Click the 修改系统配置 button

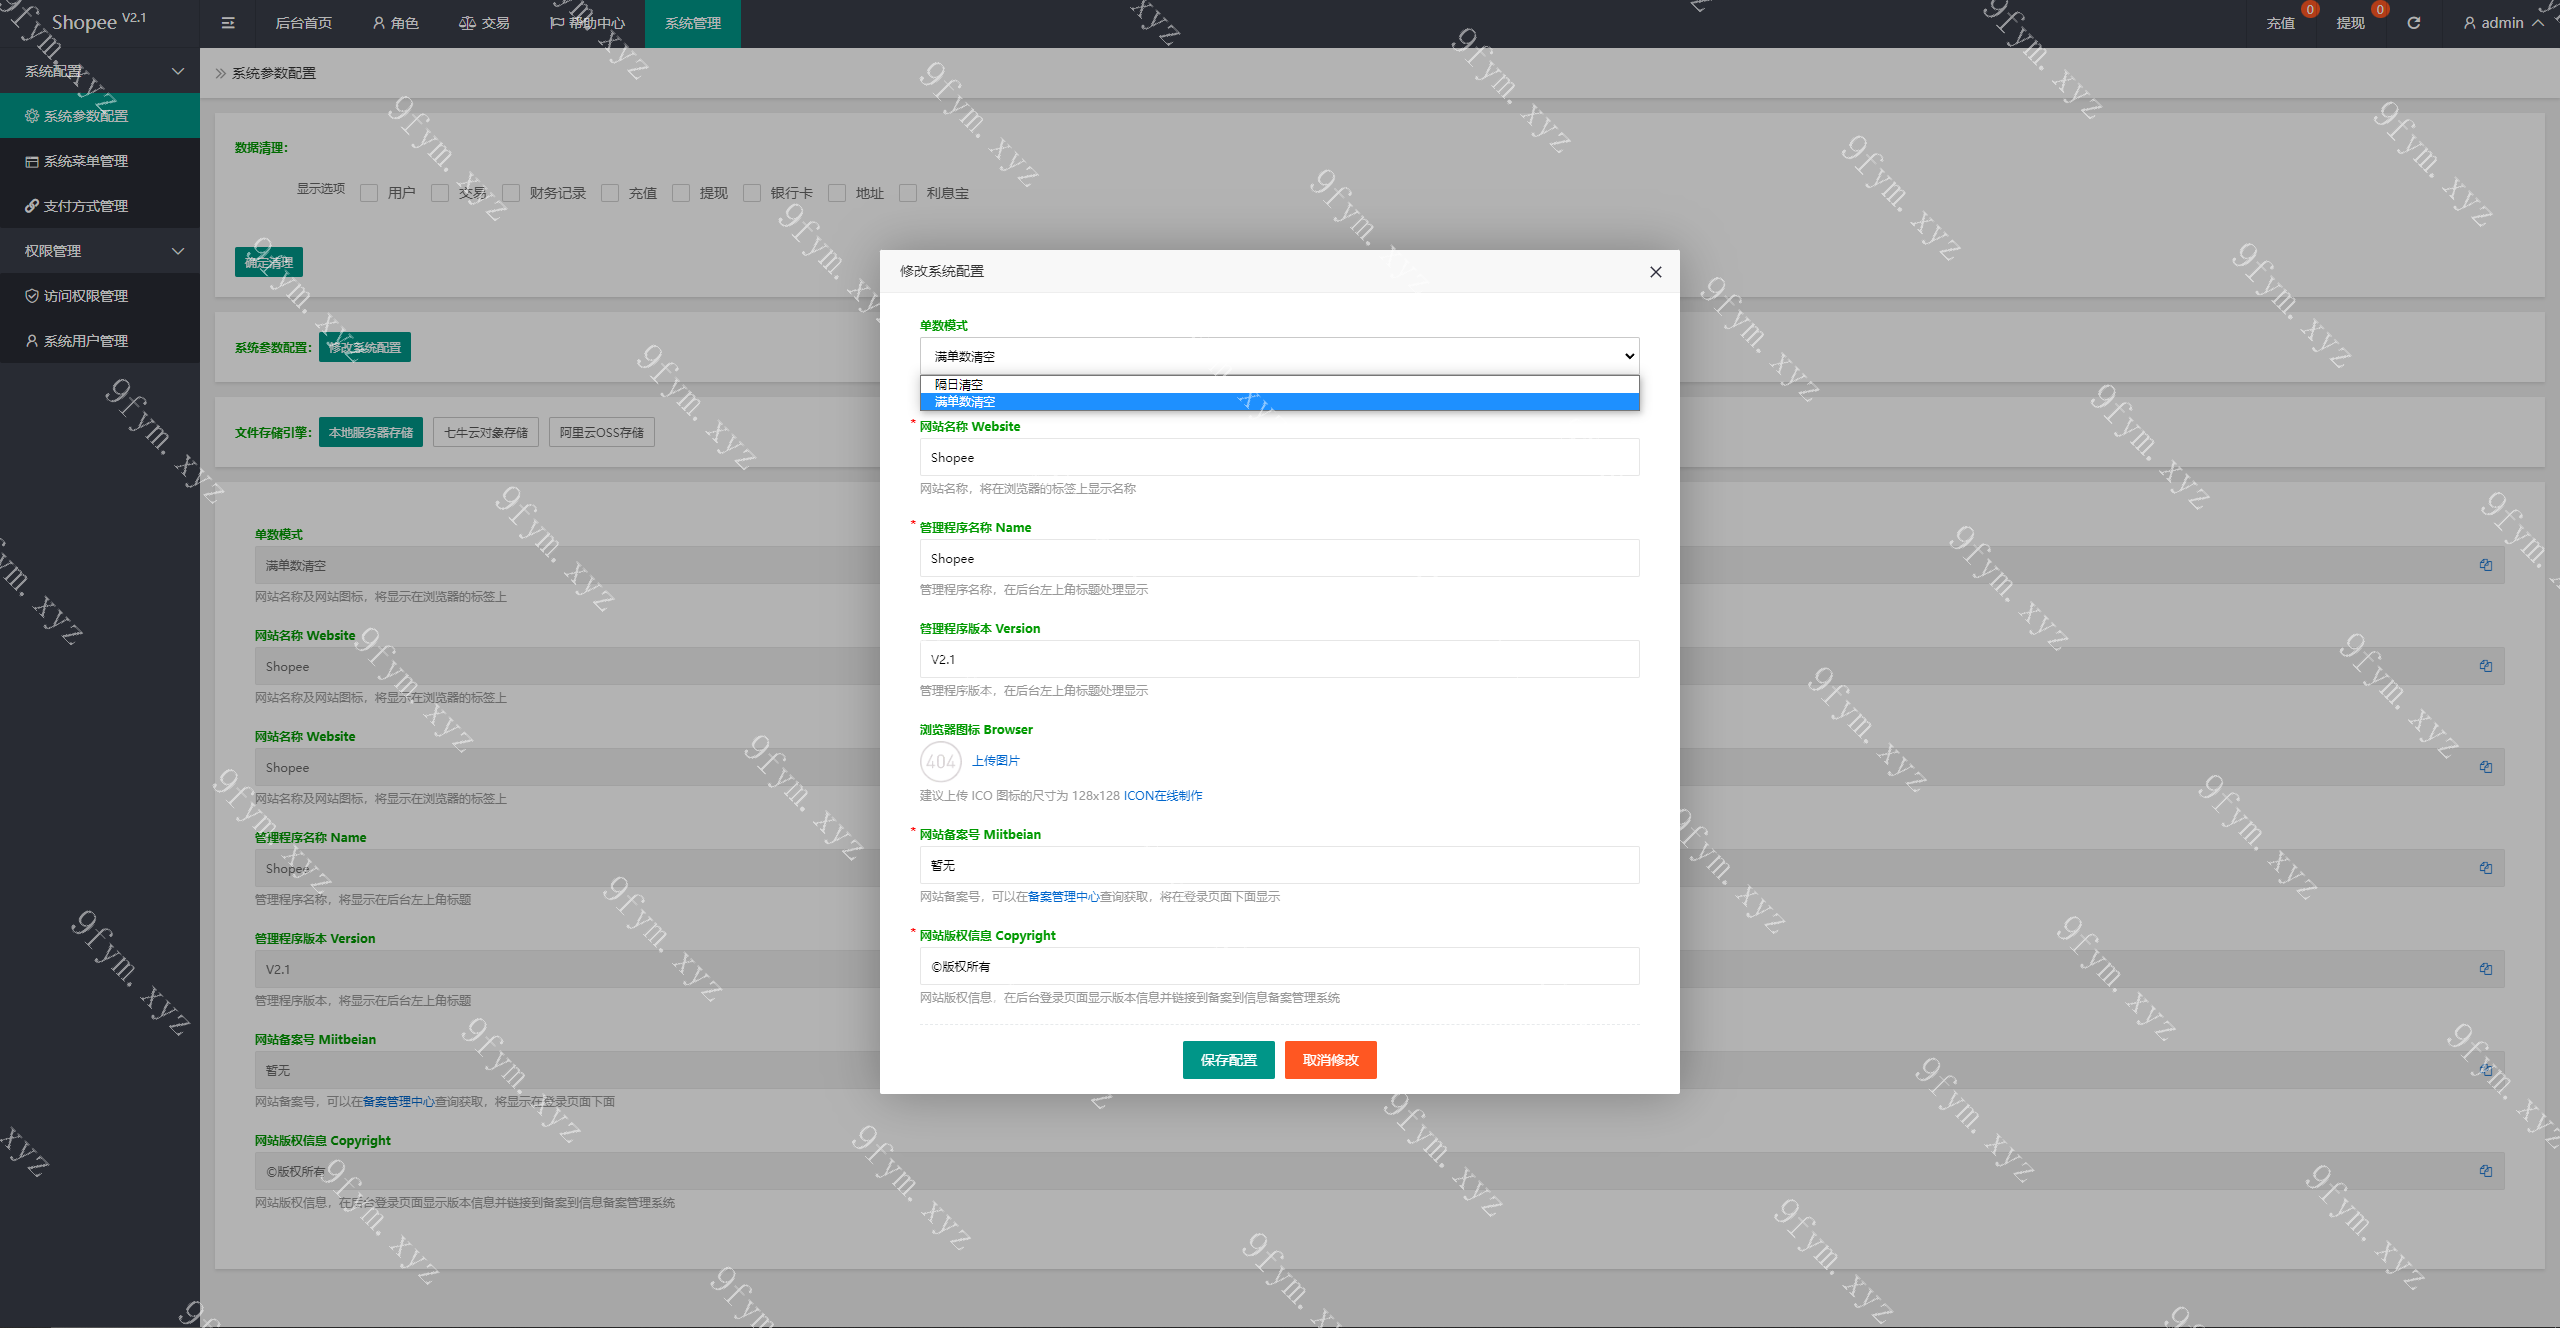pyautogui.click(x=365, y=347)
